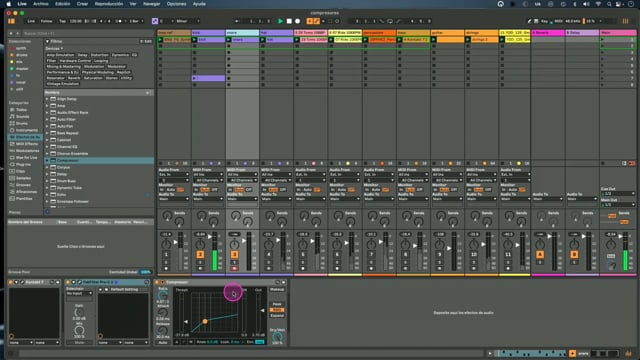Select Channel EQ in the device list
The height and width of the screenshot is (360, 640).
click(67, 147)
